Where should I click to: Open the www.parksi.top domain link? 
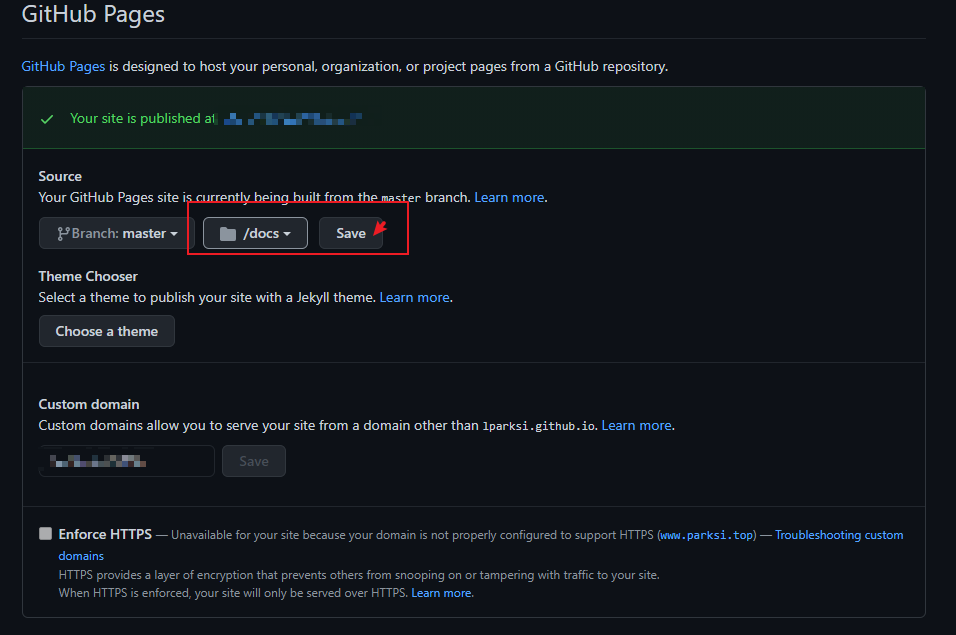tap(707, 535)
